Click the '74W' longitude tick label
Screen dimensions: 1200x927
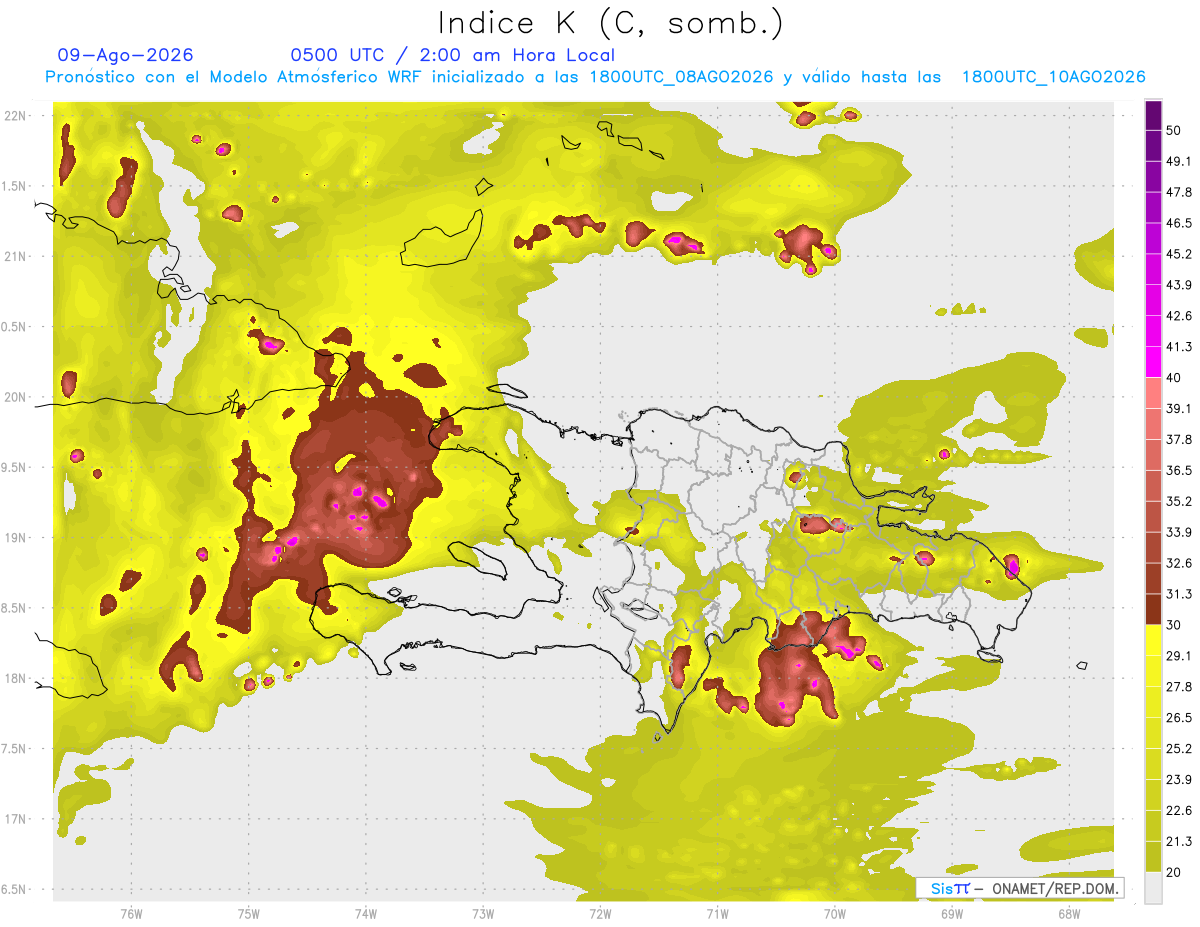click(366, 913)
